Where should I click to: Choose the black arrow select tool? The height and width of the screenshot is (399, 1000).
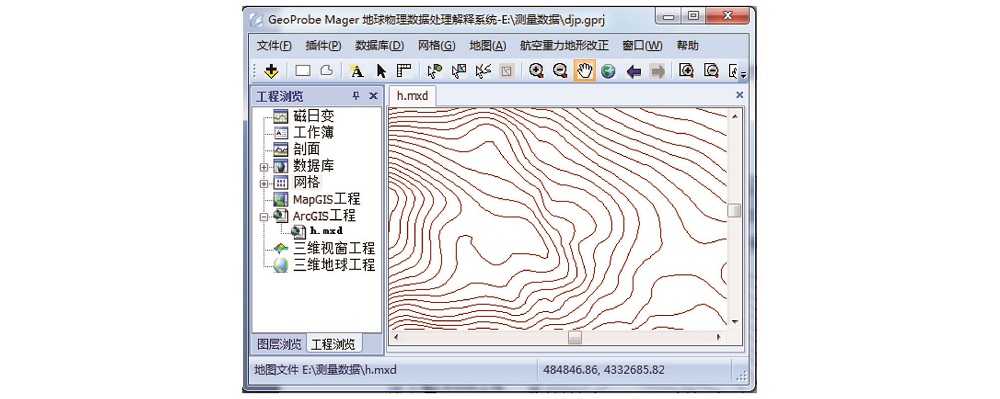coord(381,71)
